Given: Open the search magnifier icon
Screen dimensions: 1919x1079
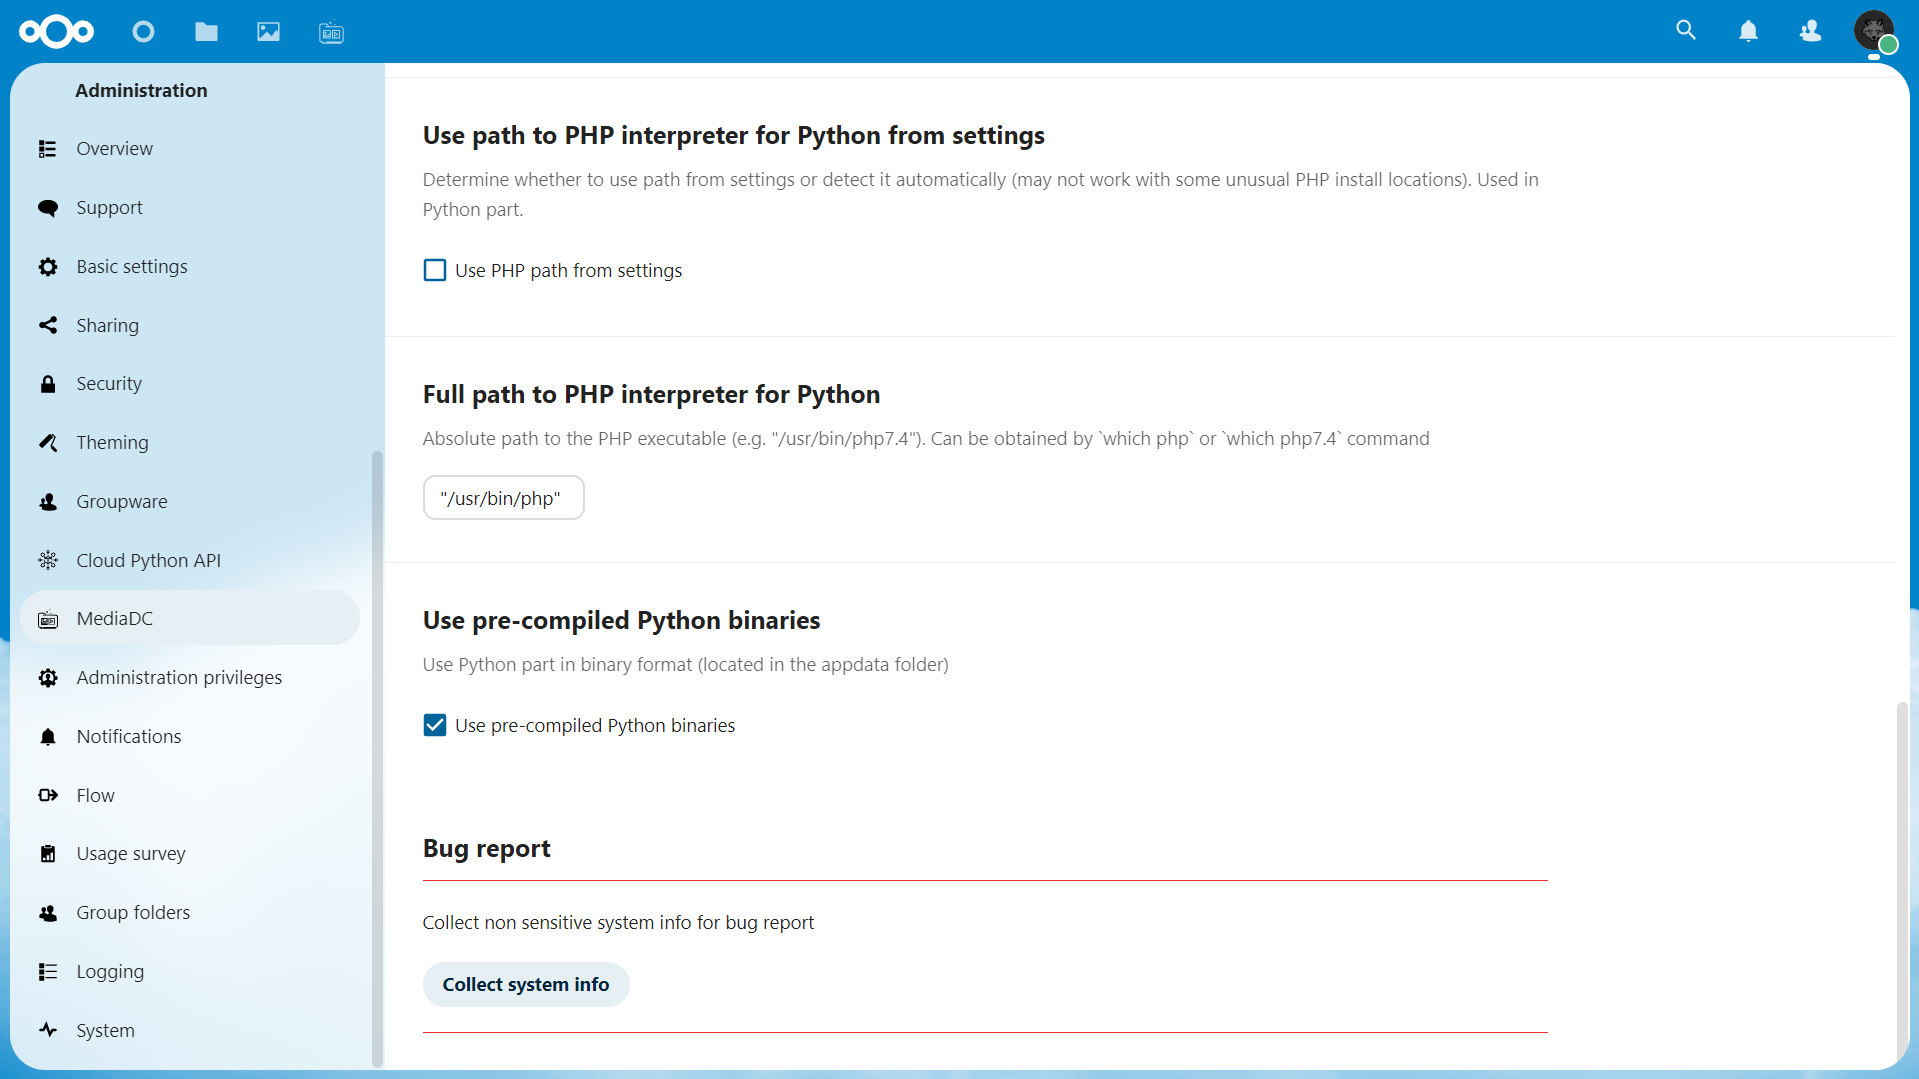Looking at the screenshot, I should coord(1686,31).
